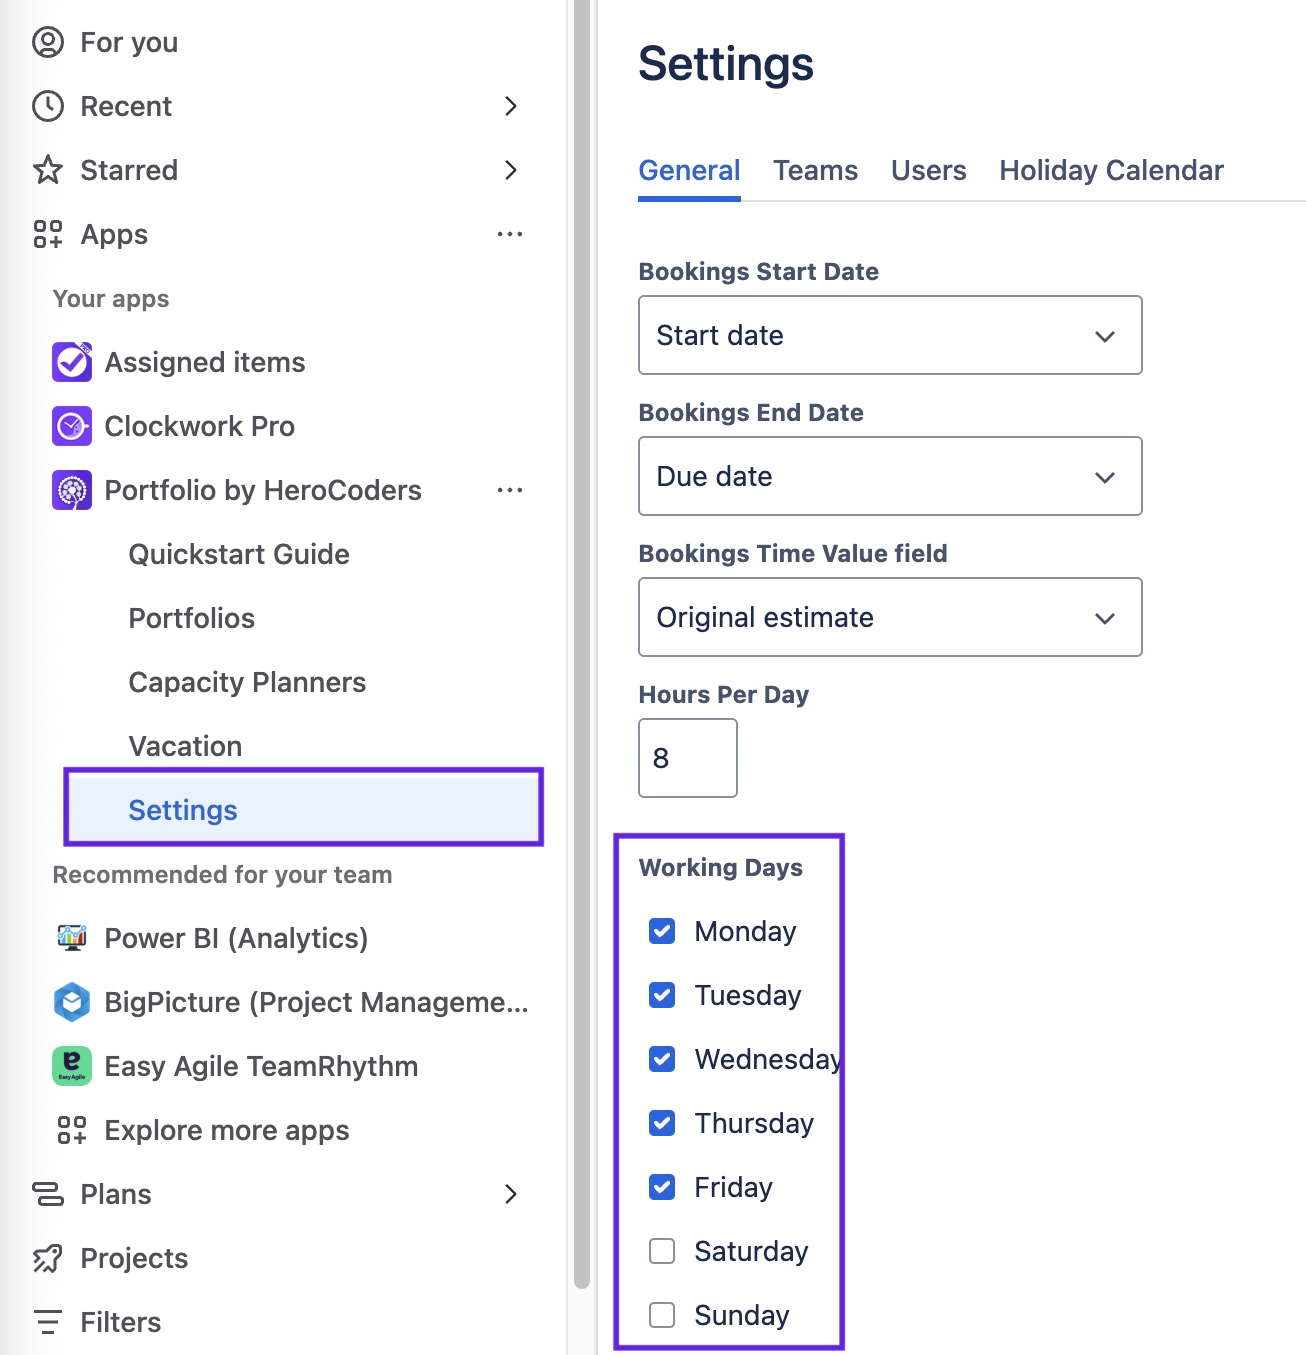Enable the Saturday working day checkbox
1306x1355 pixels.
pos(662,1251)
